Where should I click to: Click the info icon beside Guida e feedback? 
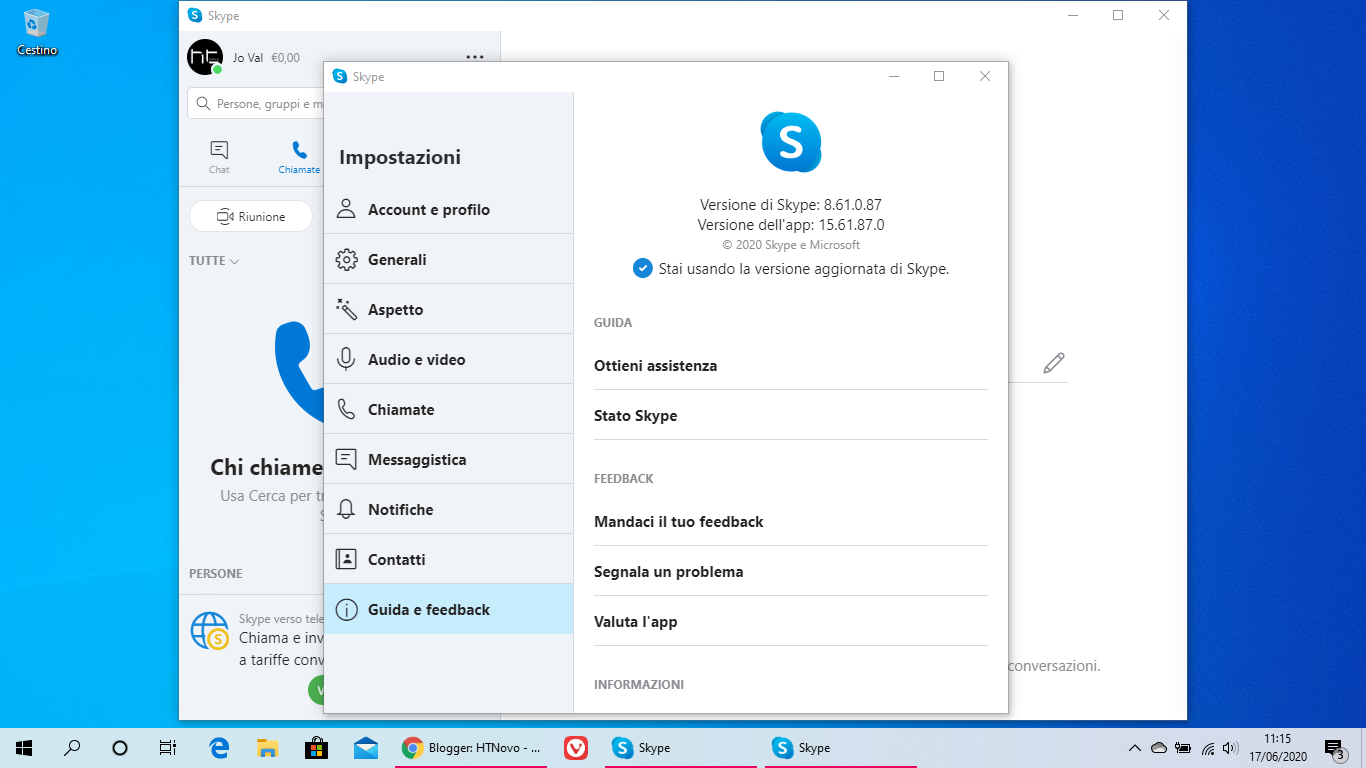point(346,609)
